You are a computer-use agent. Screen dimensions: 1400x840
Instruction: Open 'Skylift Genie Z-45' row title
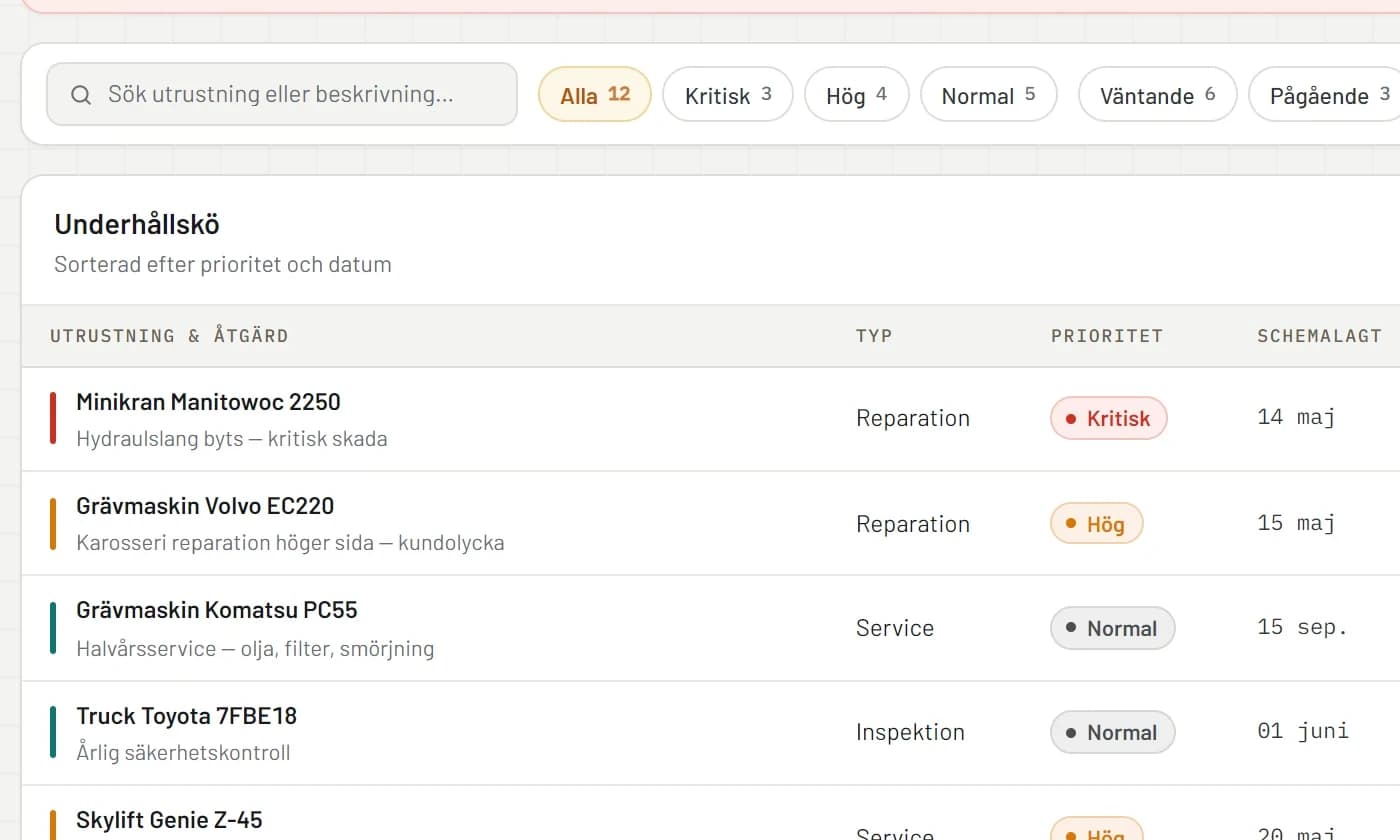[x=169, y=820]
